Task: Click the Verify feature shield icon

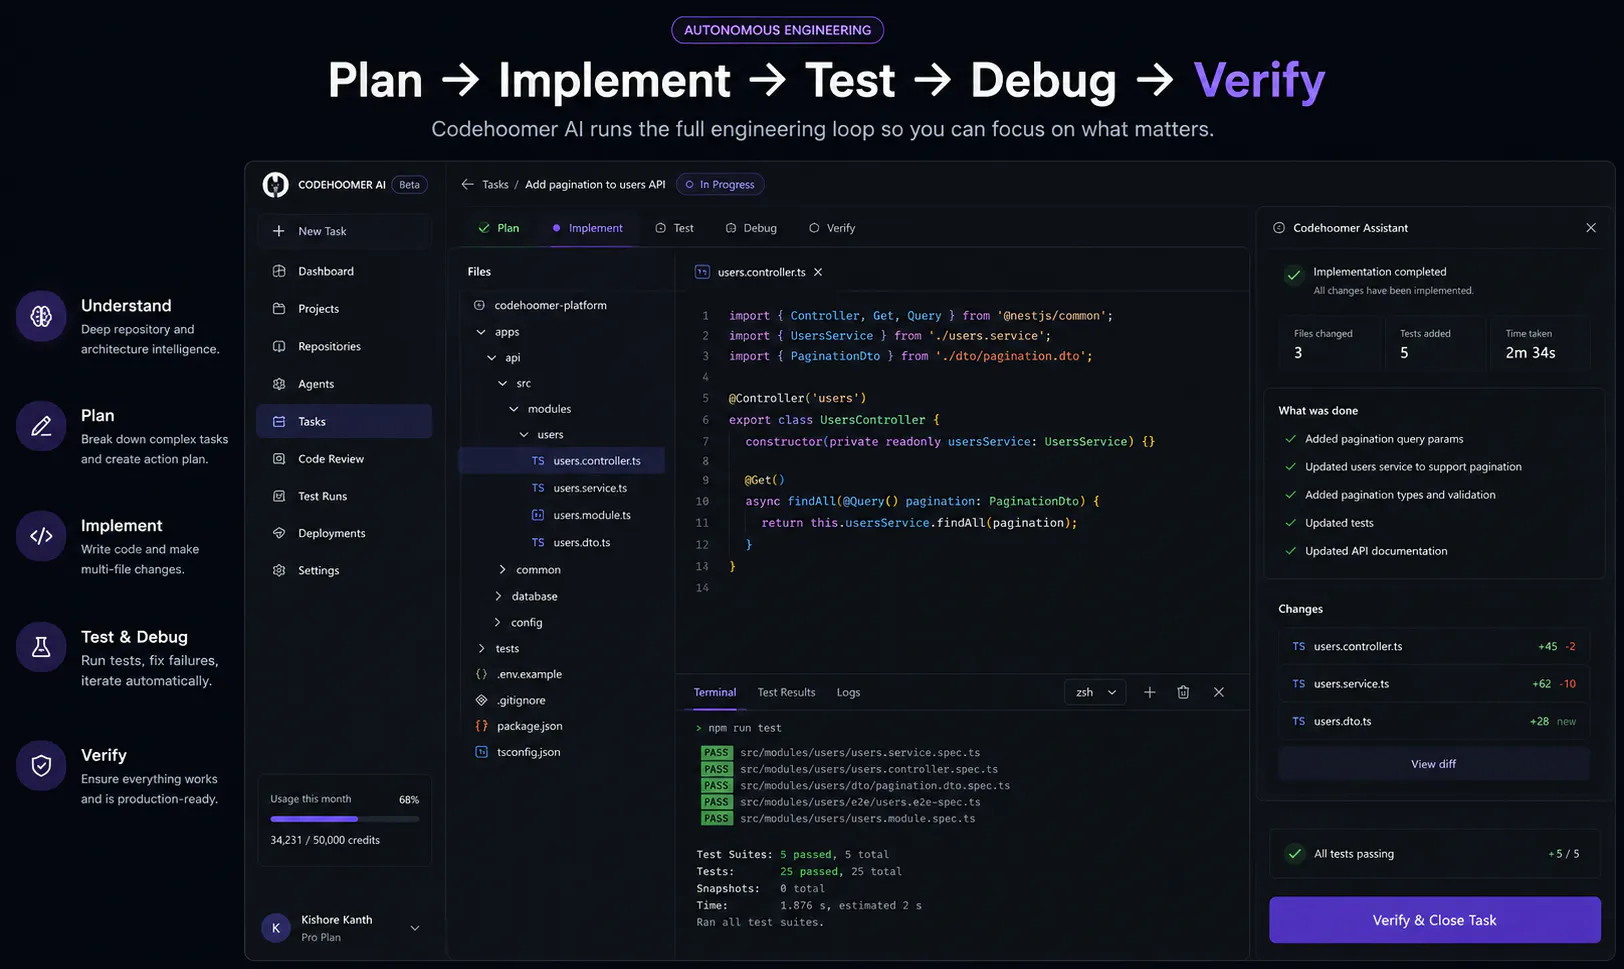Action: click(41, 766)
